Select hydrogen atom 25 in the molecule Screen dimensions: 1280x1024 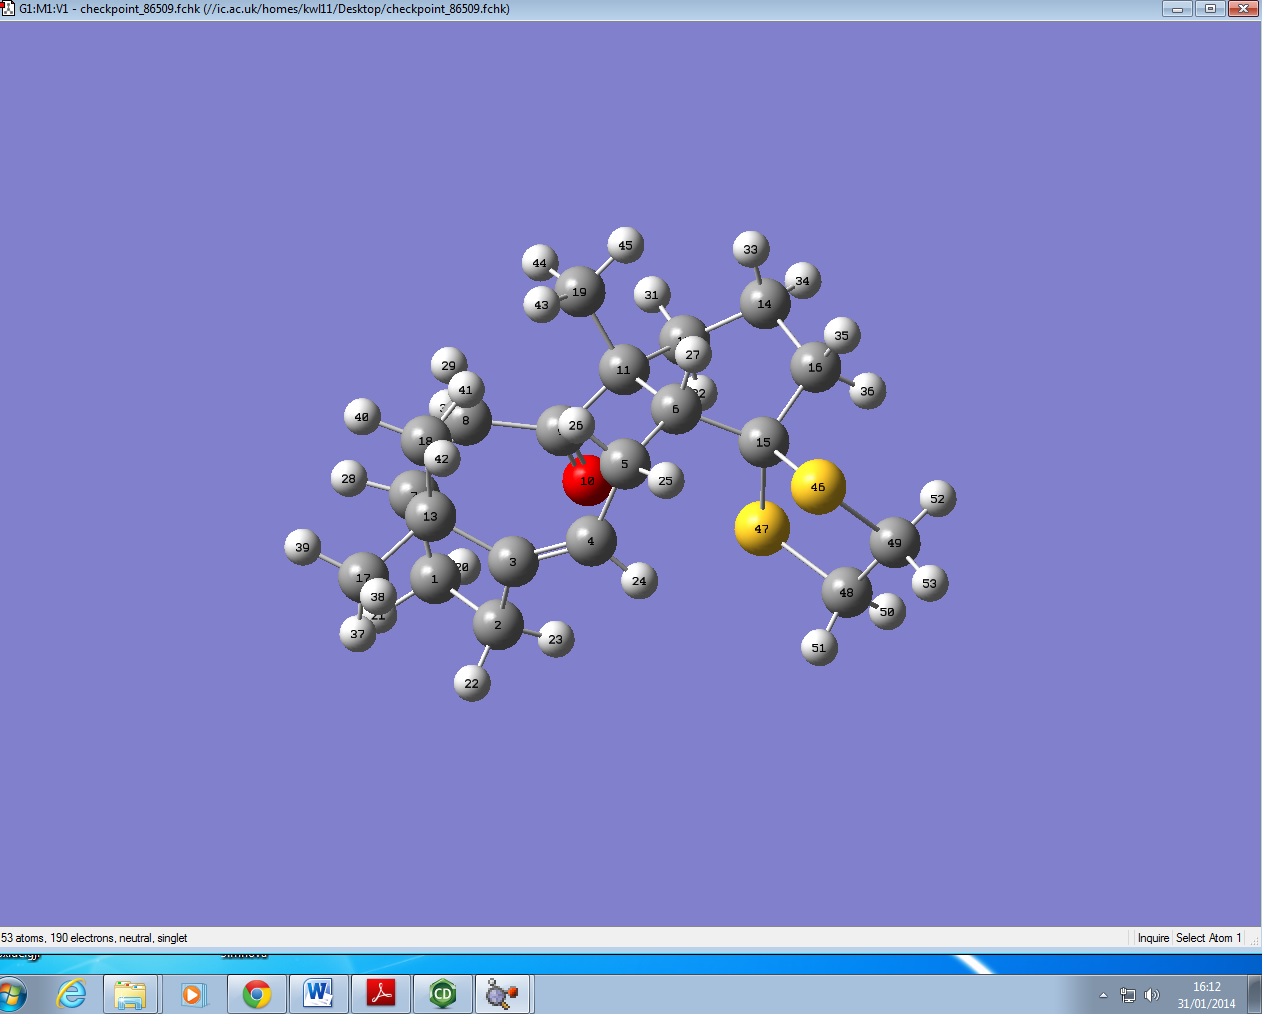tap(666, 480)
